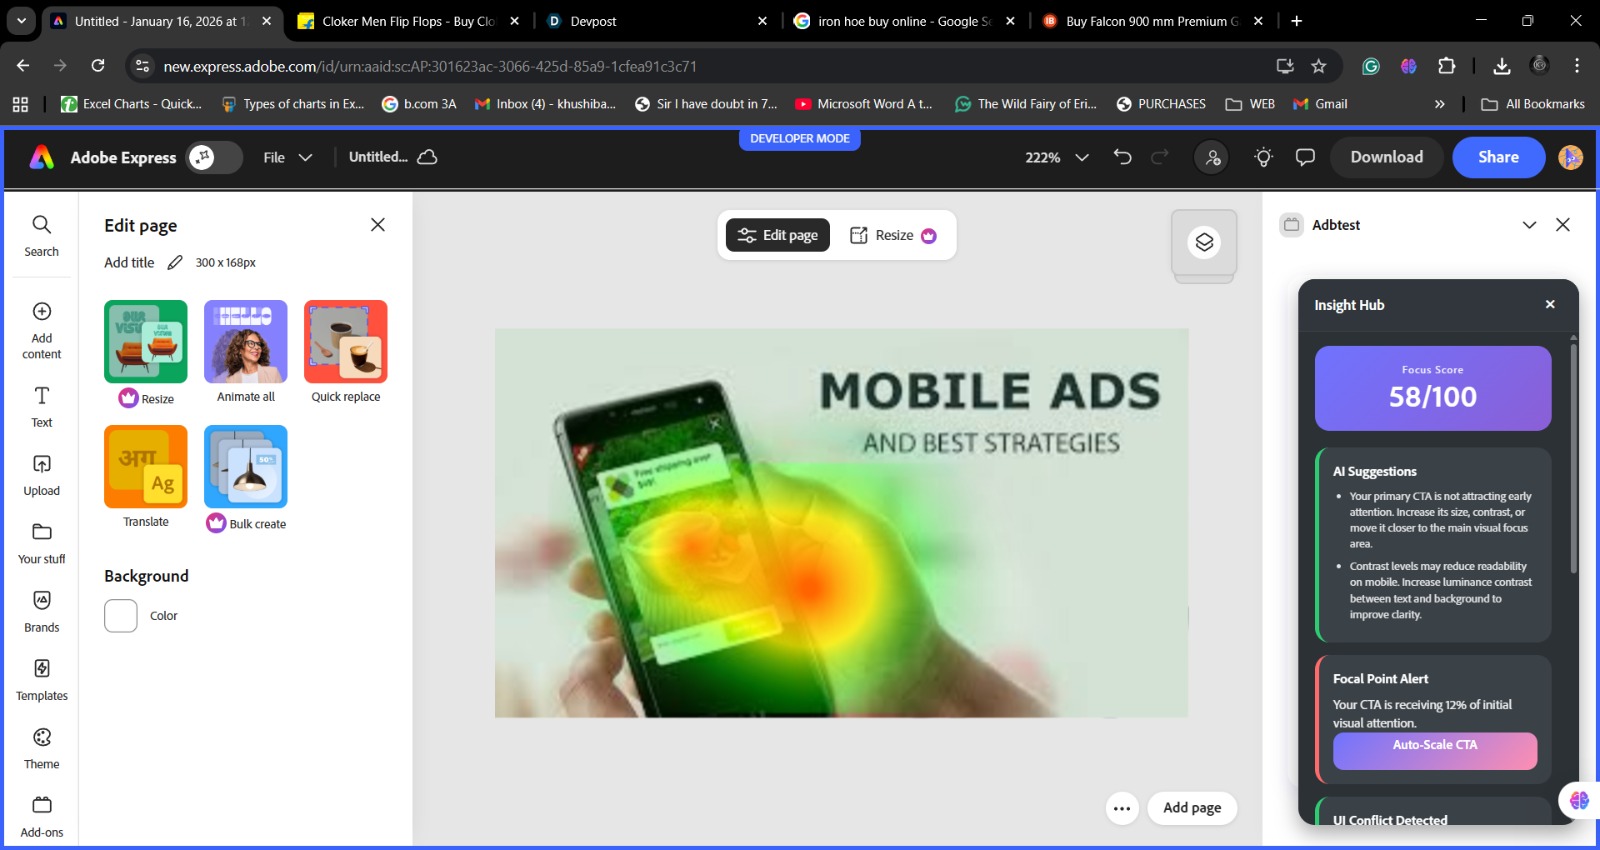1600x850 pixels.
Task: Select the Bulk create quick action
Action: 246,466
